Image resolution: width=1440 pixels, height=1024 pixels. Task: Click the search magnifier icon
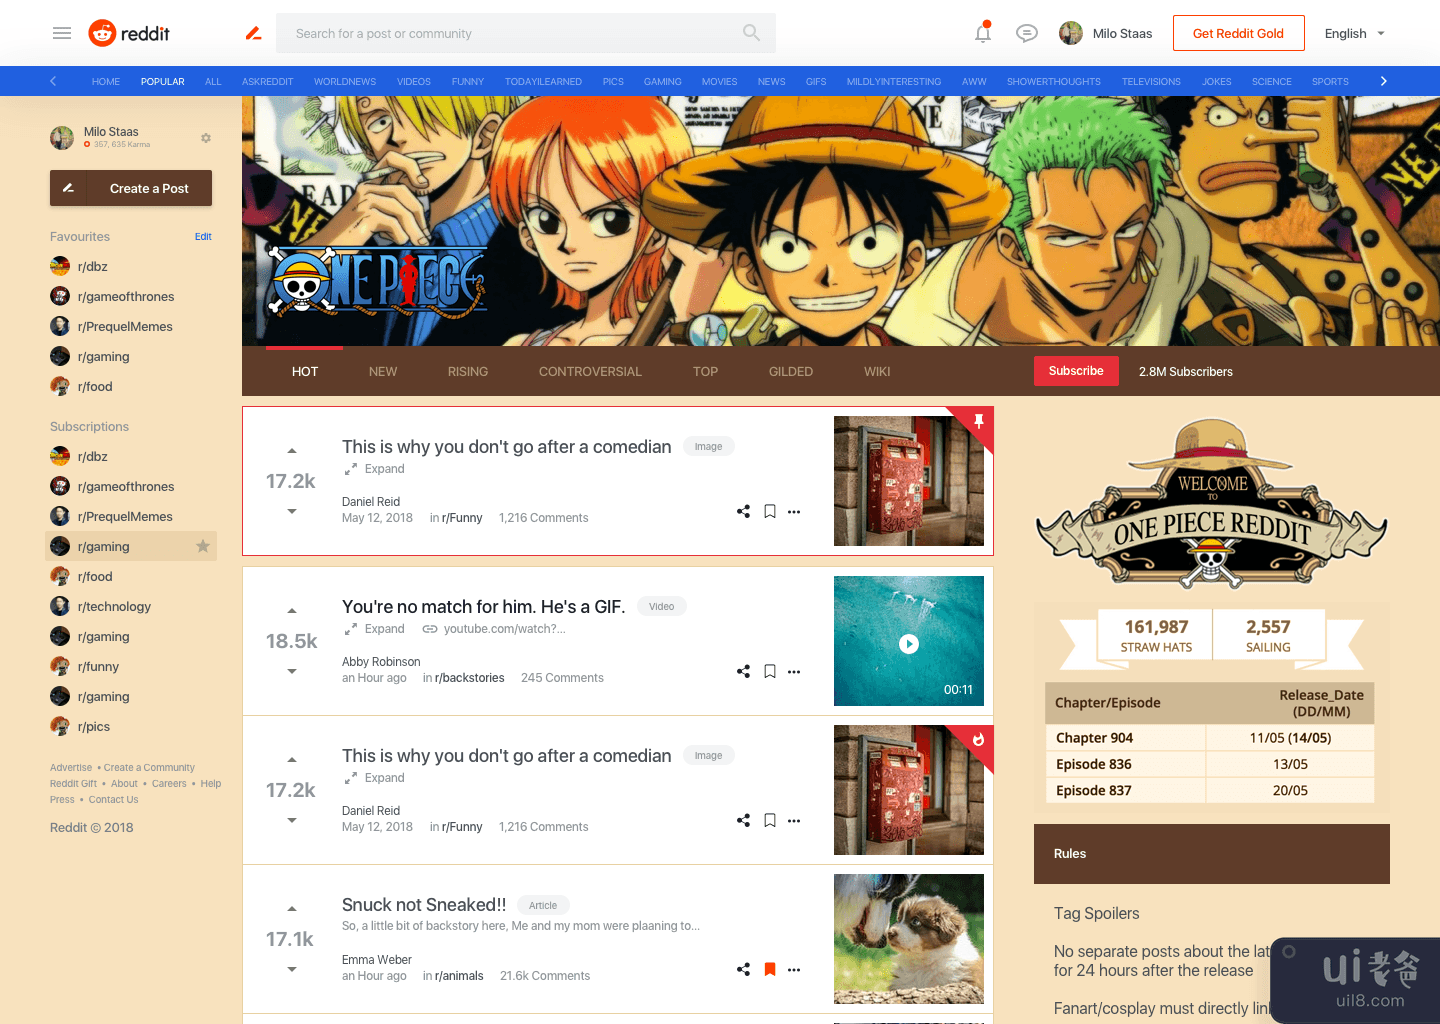pyautogui.click(x=751, y=33)
